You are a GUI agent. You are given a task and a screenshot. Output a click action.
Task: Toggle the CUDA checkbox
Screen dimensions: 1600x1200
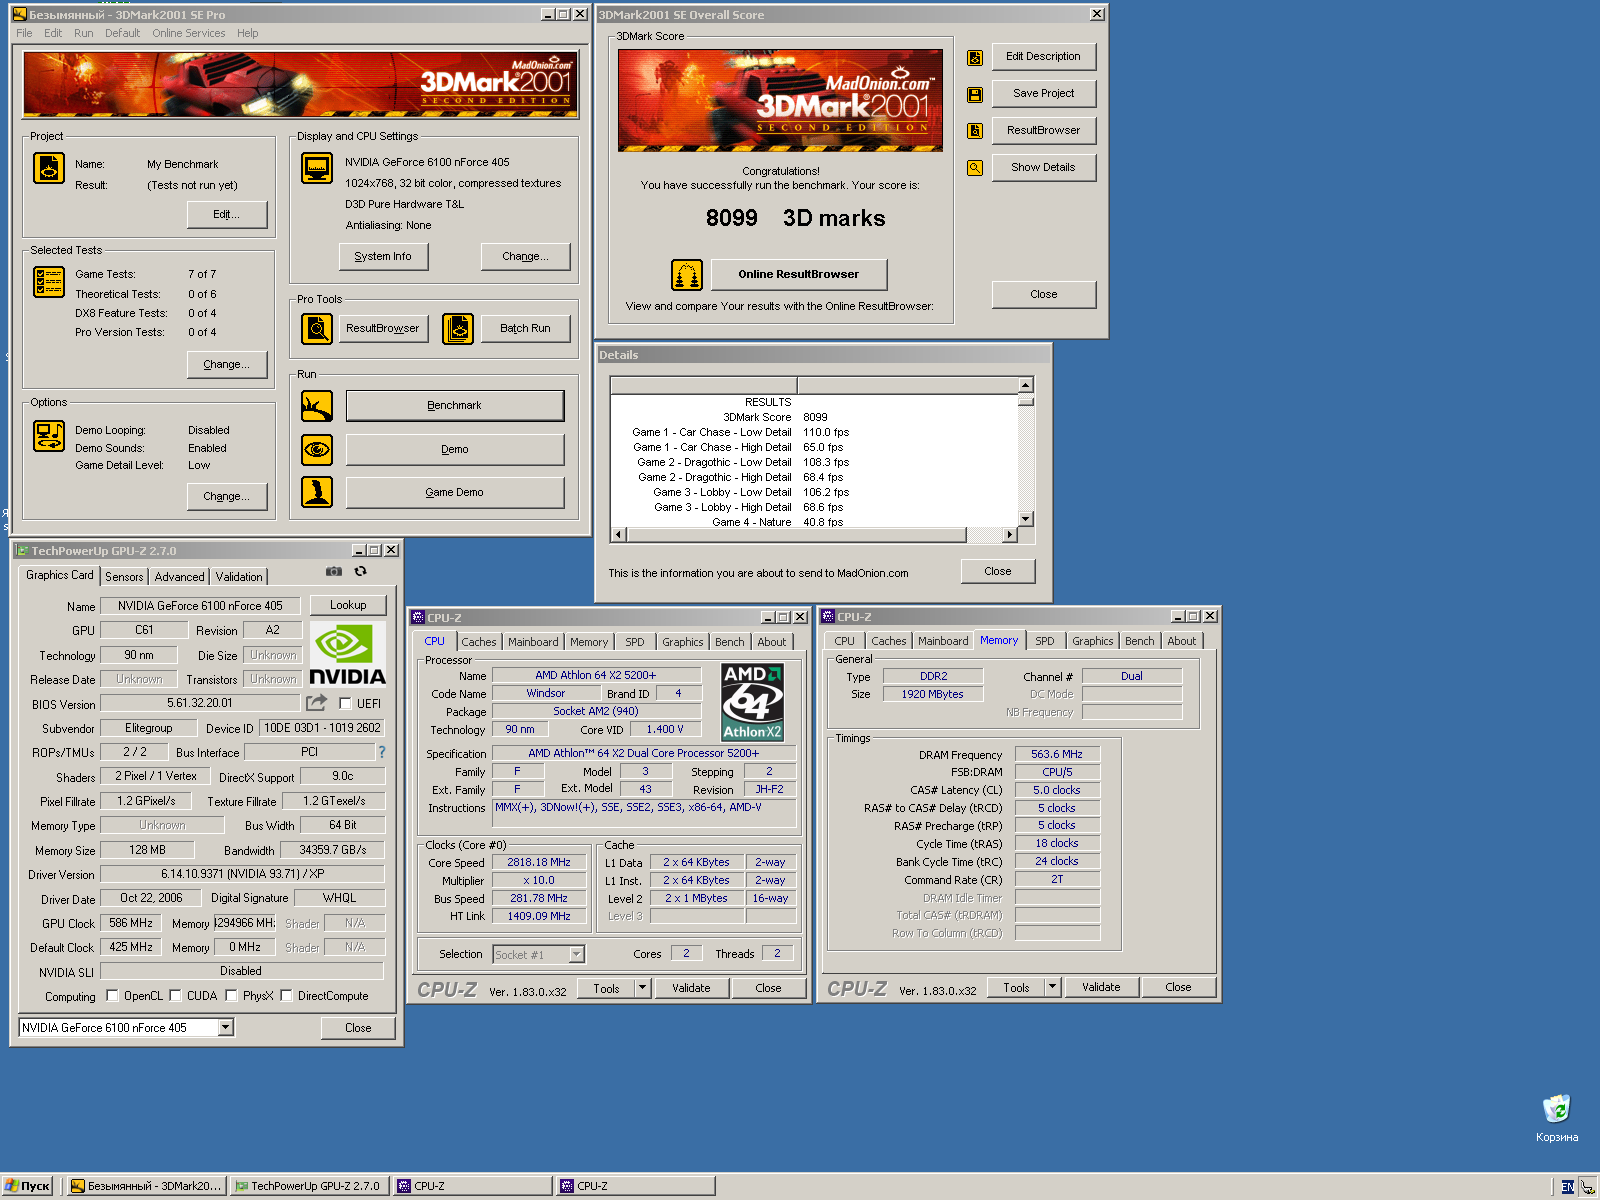175,995
